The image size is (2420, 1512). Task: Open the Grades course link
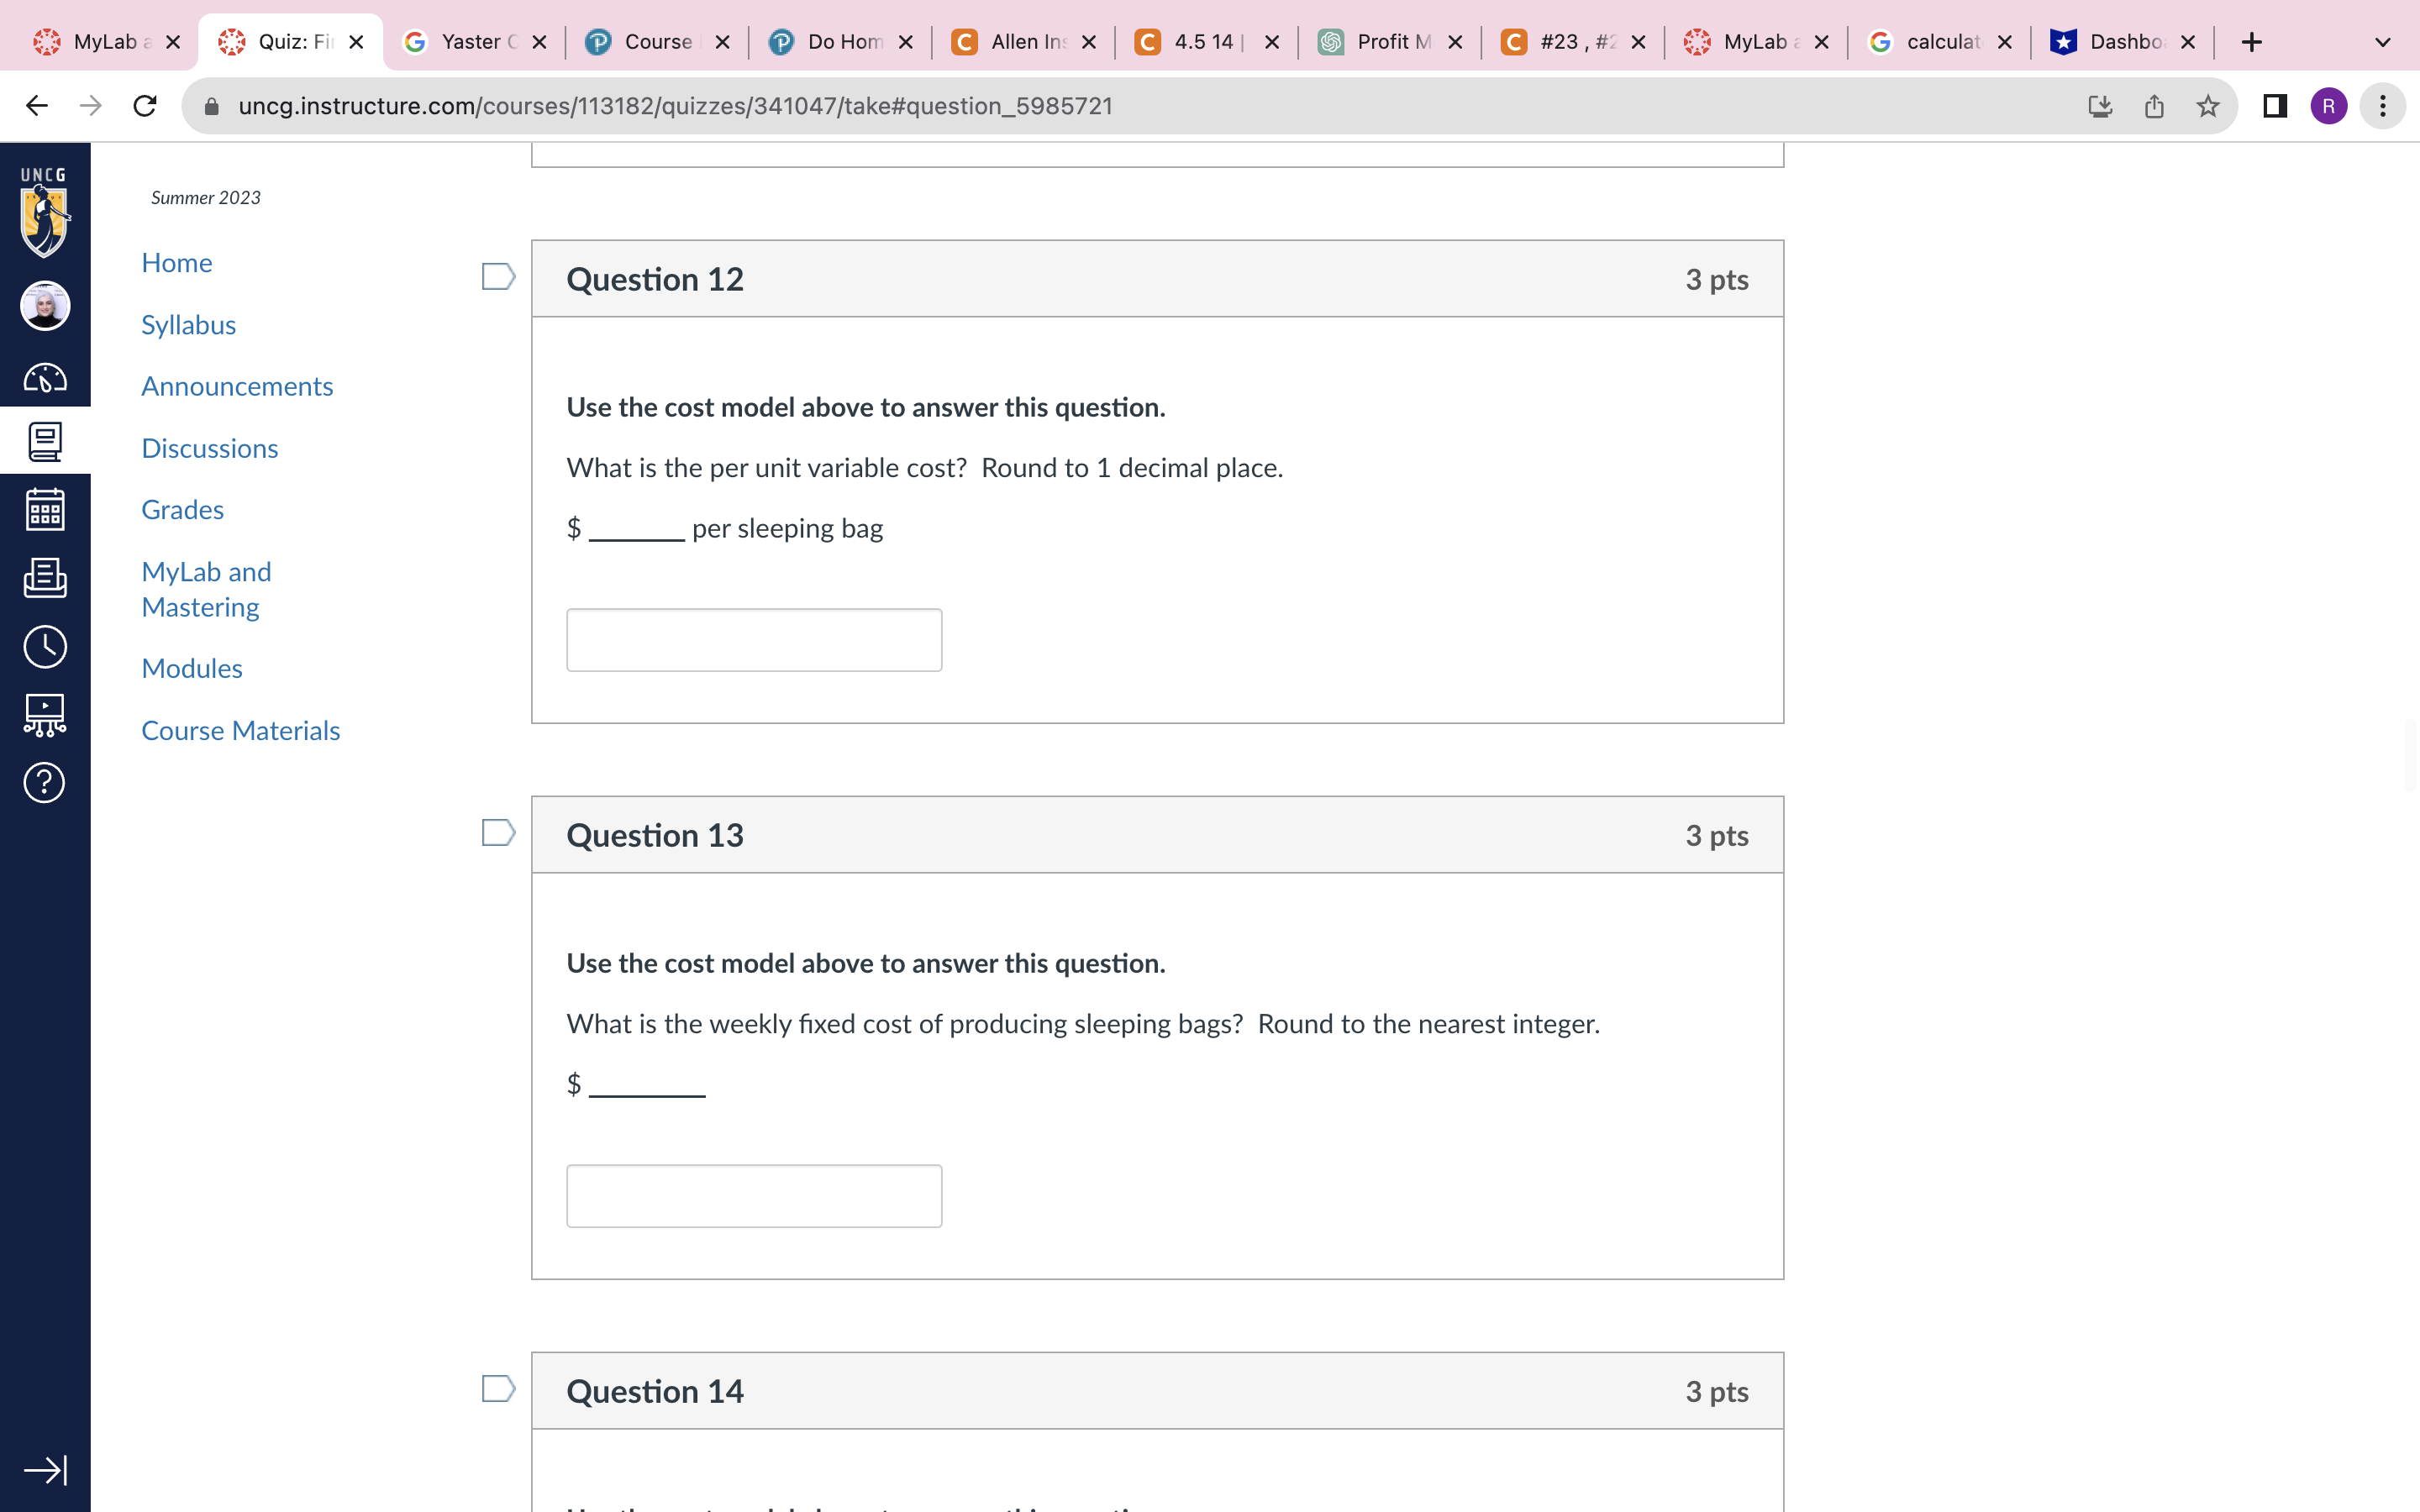click(x=182, y=510)
